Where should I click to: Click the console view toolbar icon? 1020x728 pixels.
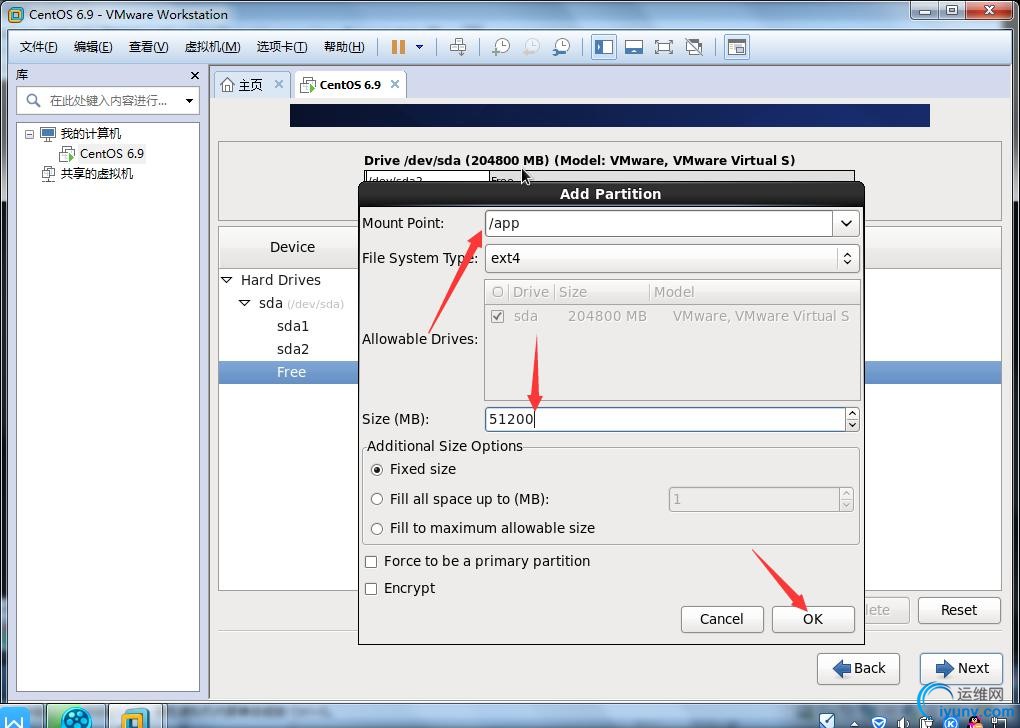pos(736,47)
